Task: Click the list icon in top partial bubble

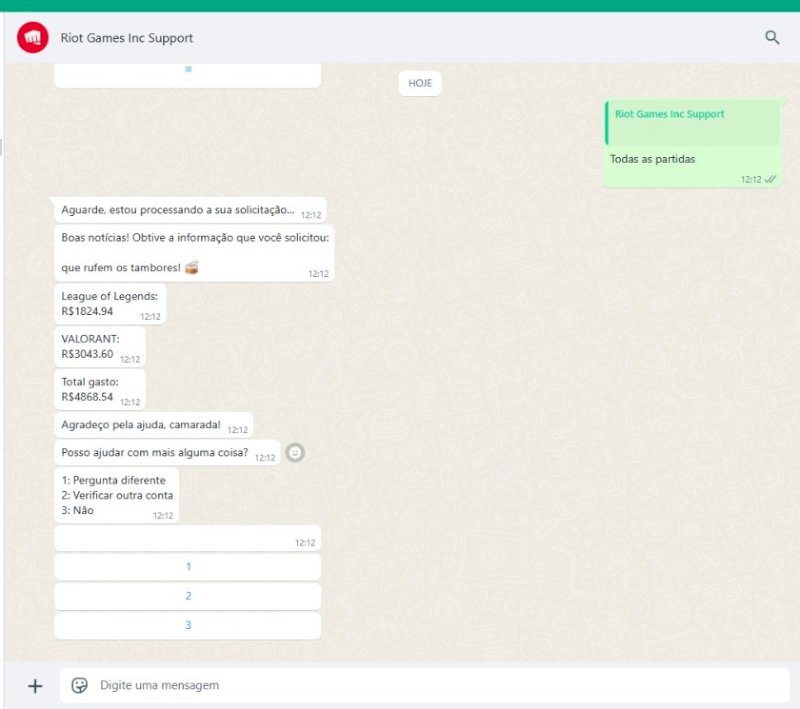Action: (188, 69)
